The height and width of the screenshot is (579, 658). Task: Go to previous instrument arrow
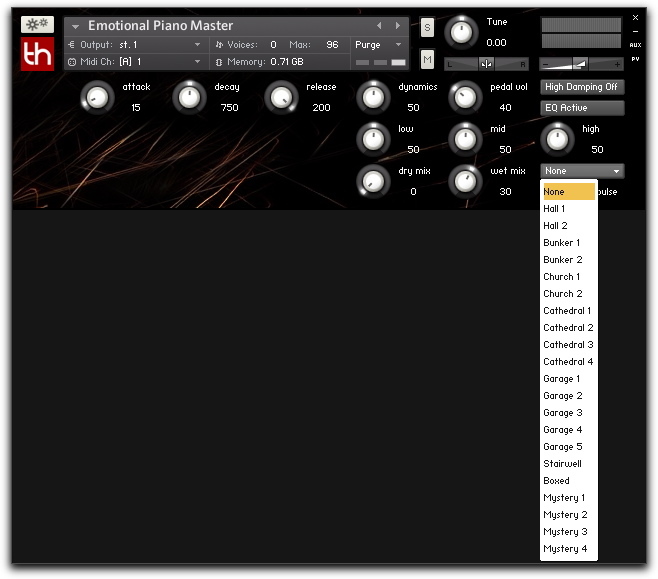(x=379, y=26)
